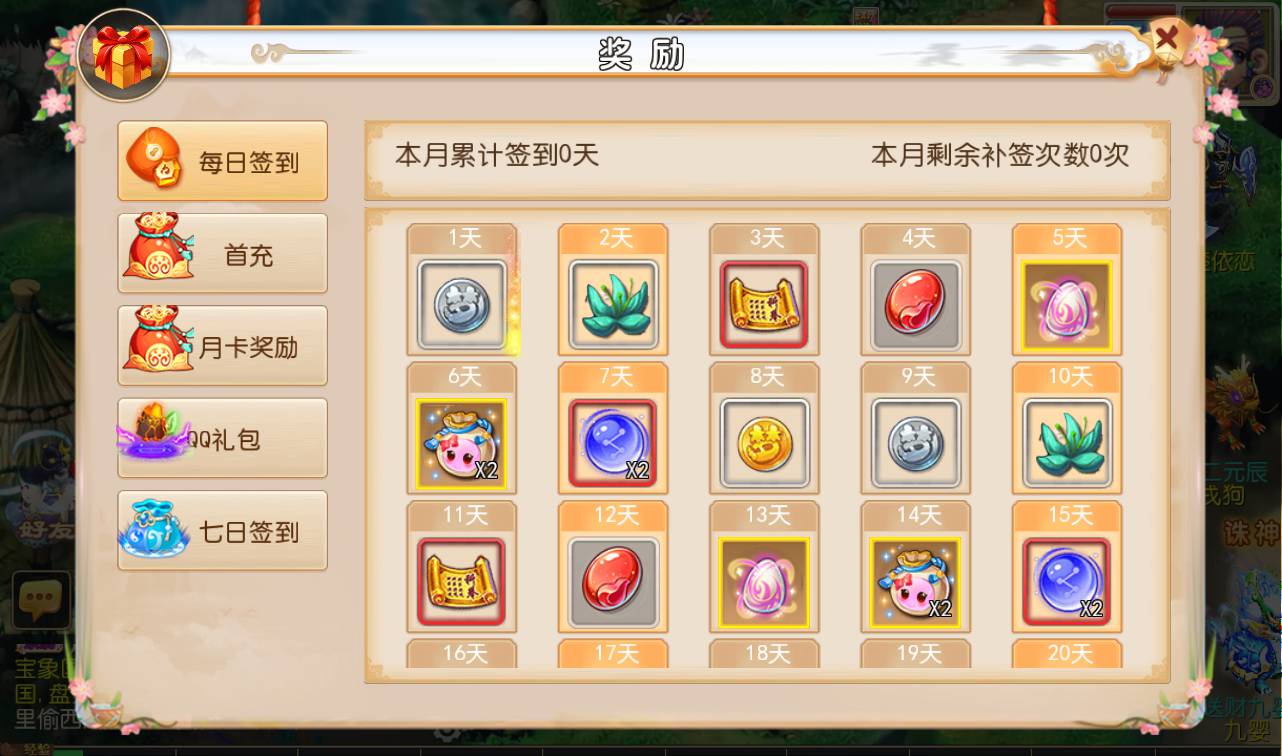Claim the day 2 green herb reward
The image size is (1282, 756).
(613, 305)
